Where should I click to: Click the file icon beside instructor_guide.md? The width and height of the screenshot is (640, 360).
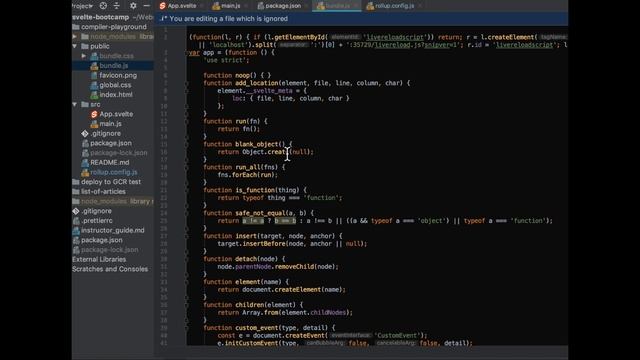pos(76,230)
